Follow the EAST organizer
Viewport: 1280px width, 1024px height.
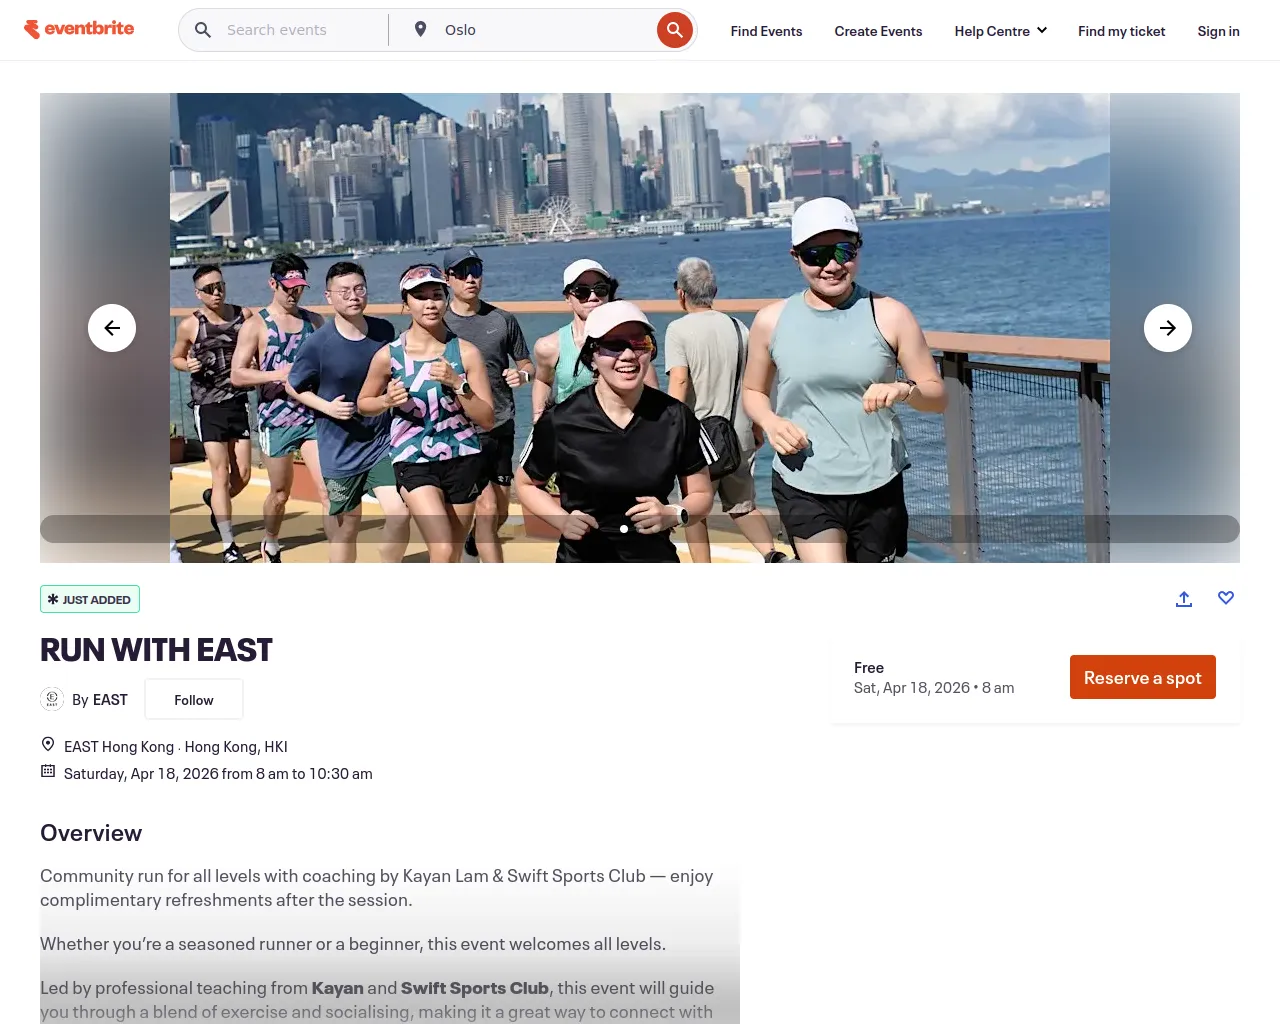click(x=194, y=699)
